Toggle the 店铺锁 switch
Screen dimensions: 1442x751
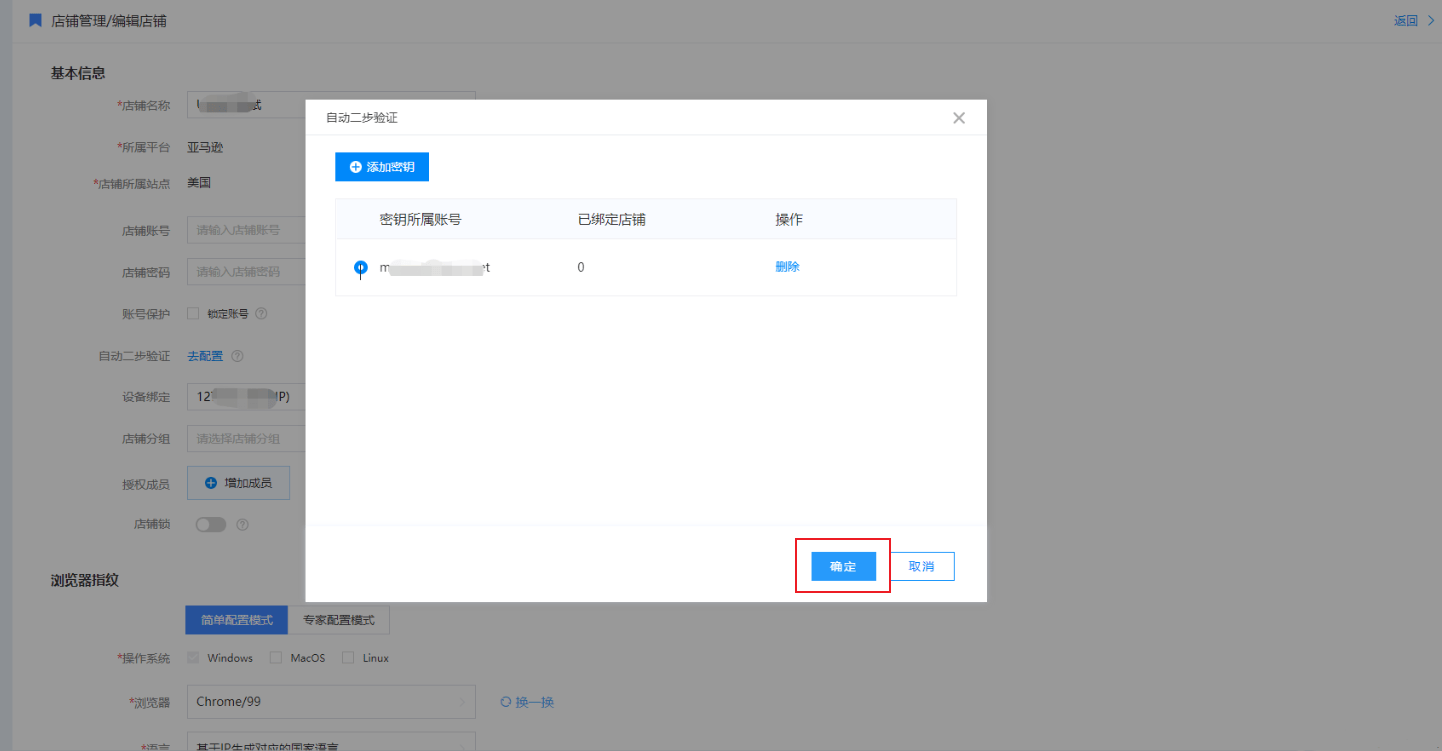211,524
